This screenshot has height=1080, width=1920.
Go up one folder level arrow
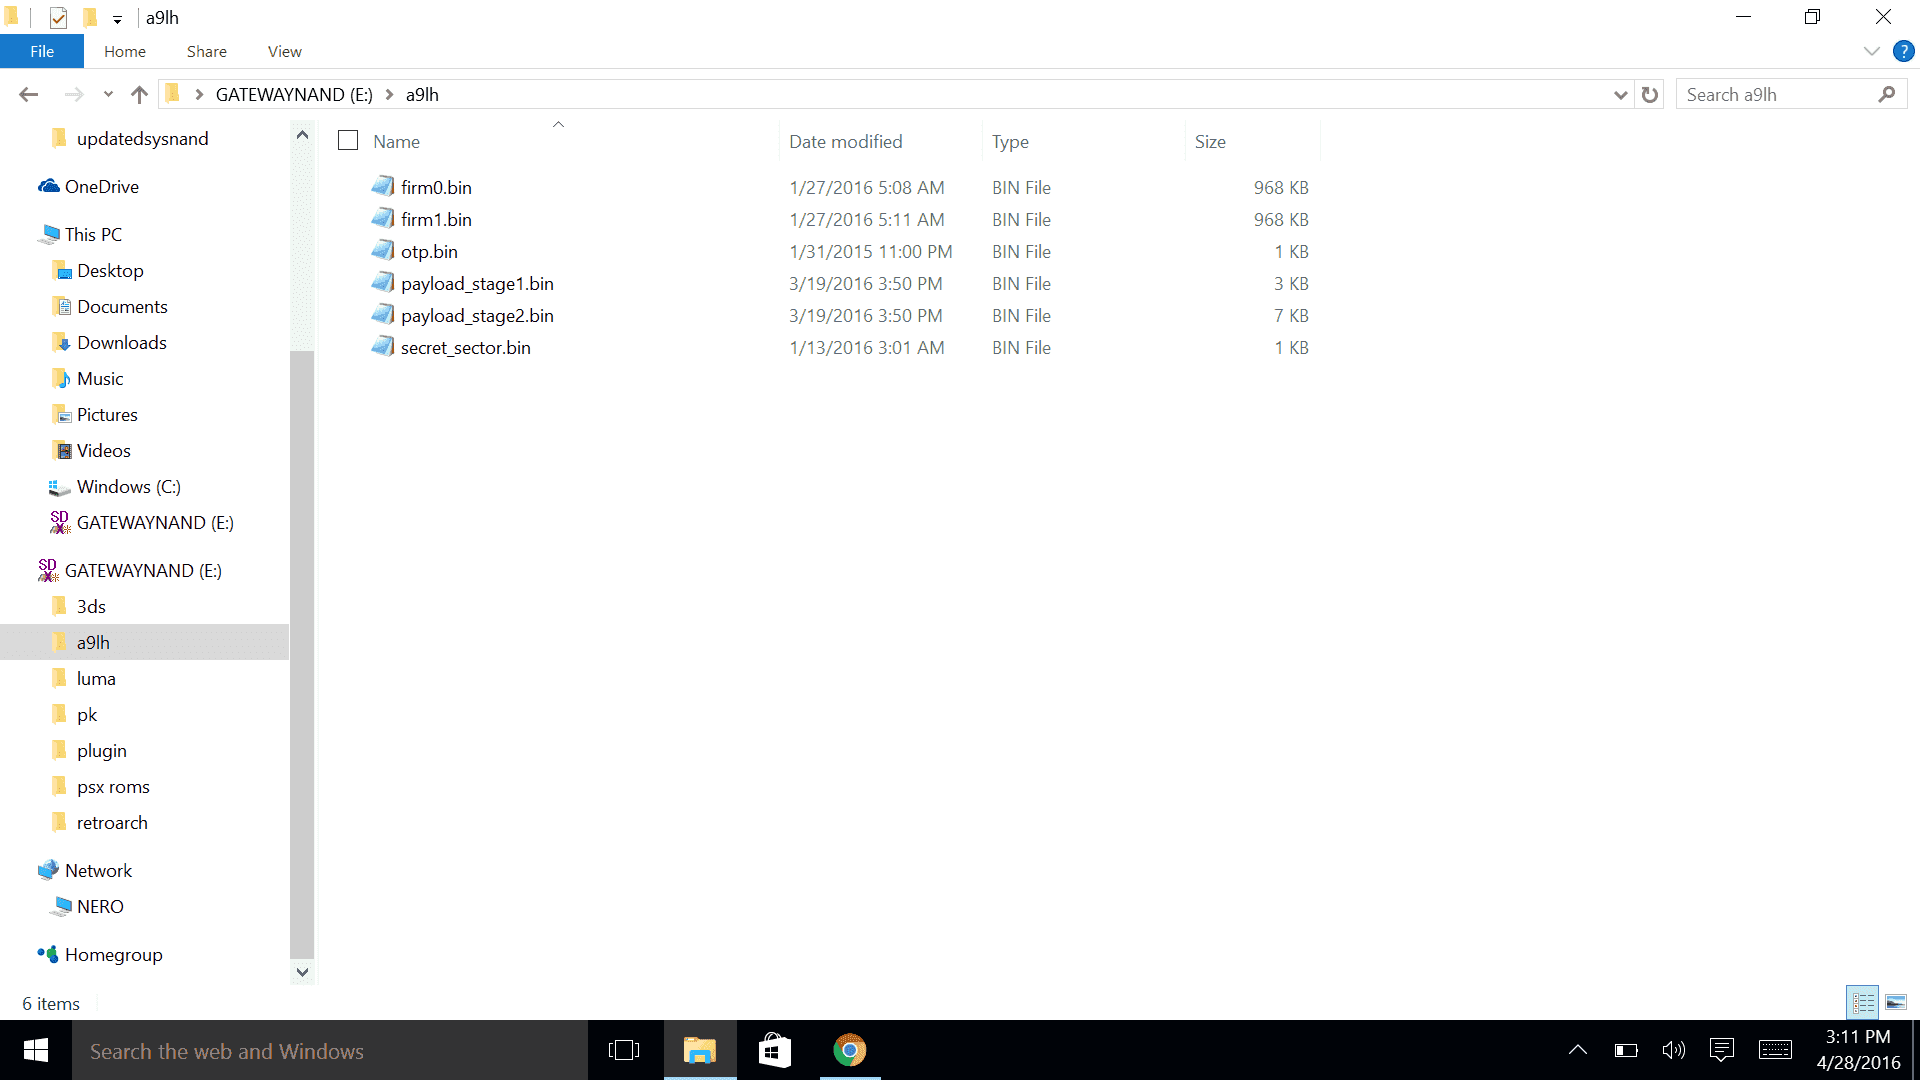[x=139, y=94]
